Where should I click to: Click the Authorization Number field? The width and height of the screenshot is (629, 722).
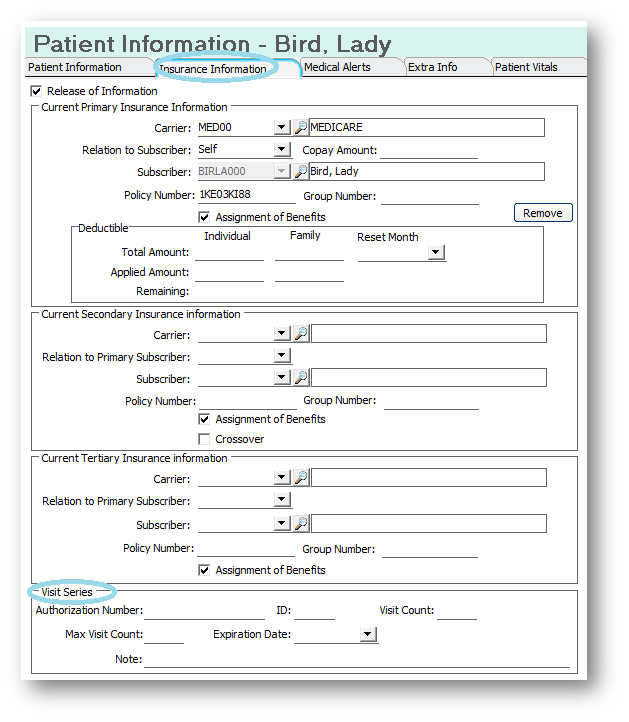pyautogui.click(x=204, y=611)
